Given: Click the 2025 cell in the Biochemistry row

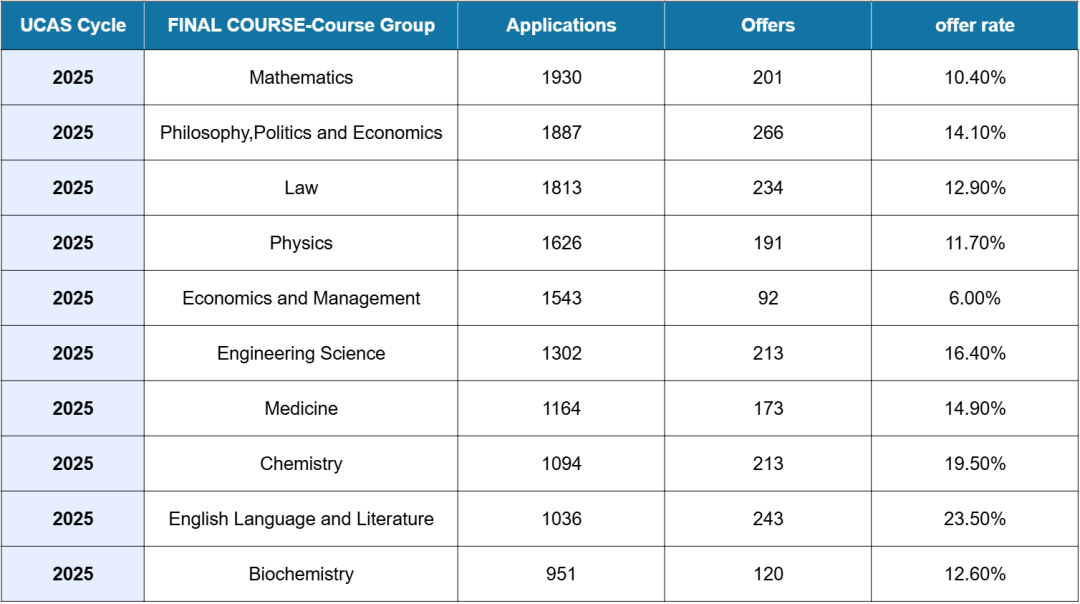Looking at the screenshot, I should click(x=73, y=574).
